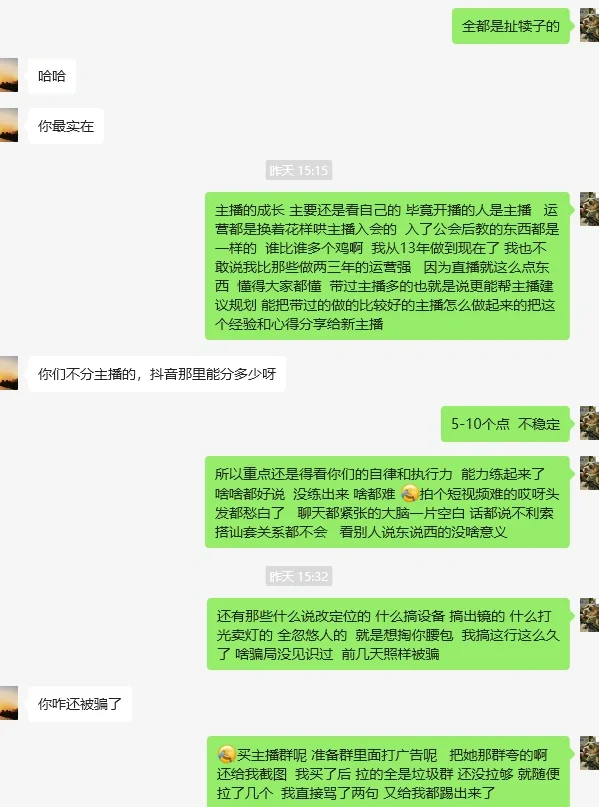Viewport: 599px width, 807px height.
Task: Select the long message starting 主播的成长
Action: (387, 266)
